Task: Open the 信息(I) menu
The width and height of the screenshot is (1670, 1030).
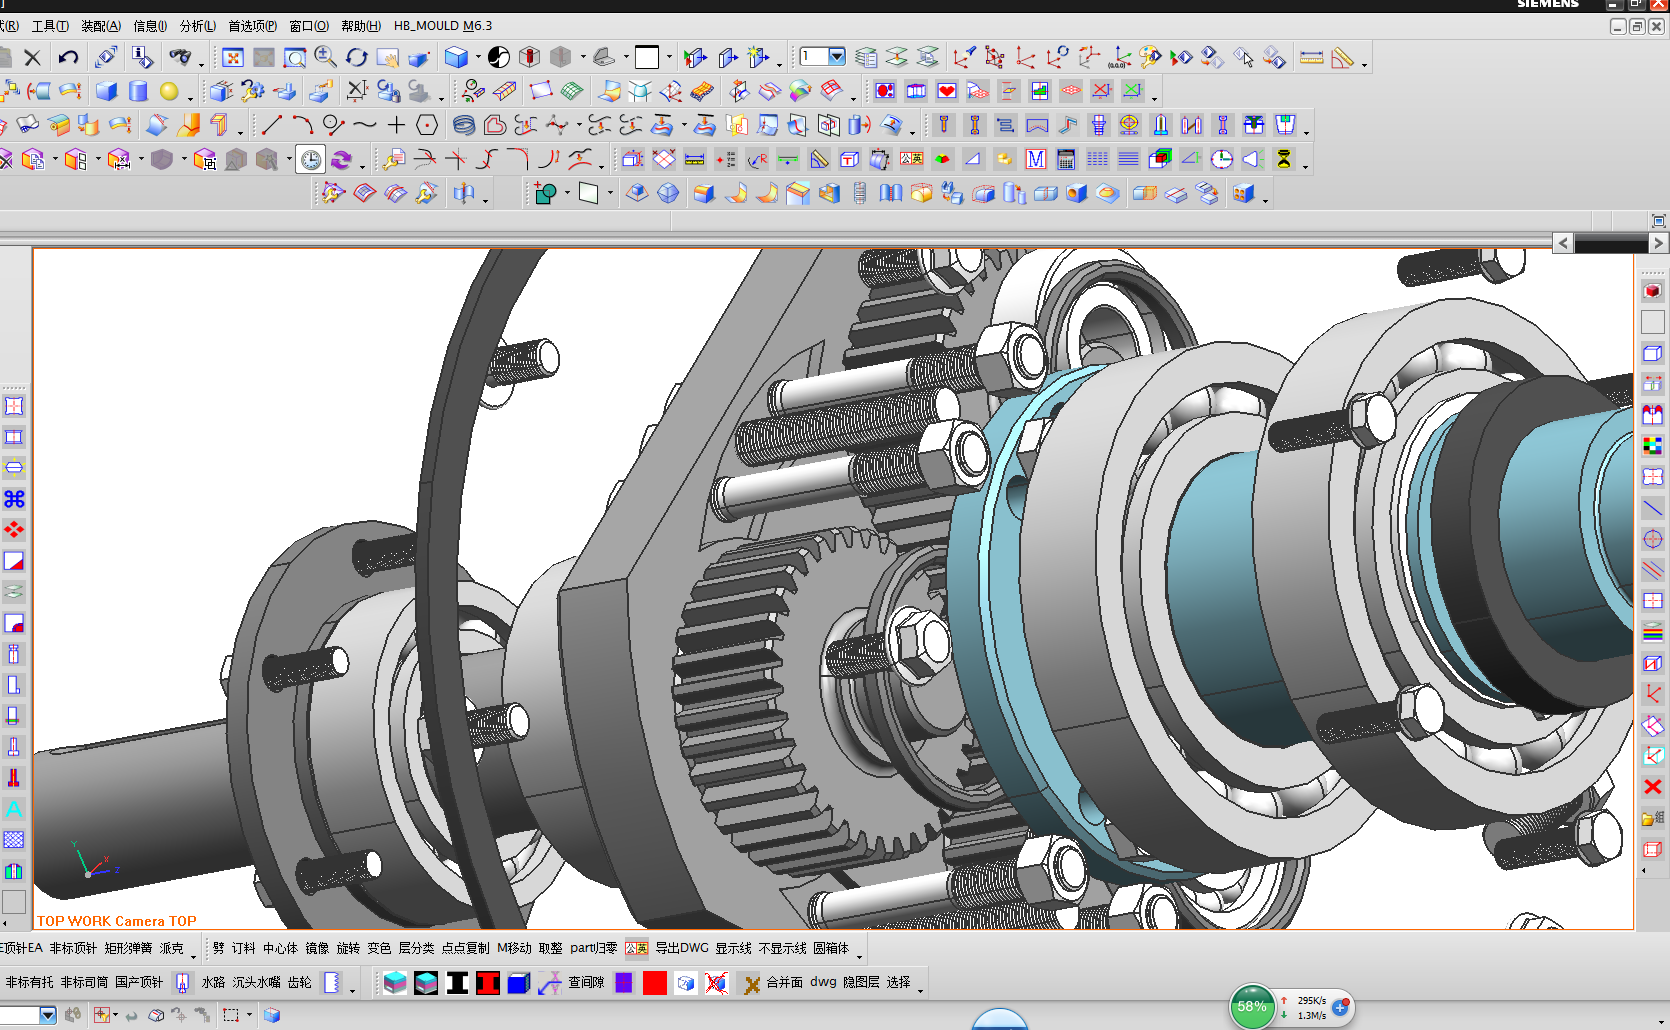Action: (x=150, y=26)
